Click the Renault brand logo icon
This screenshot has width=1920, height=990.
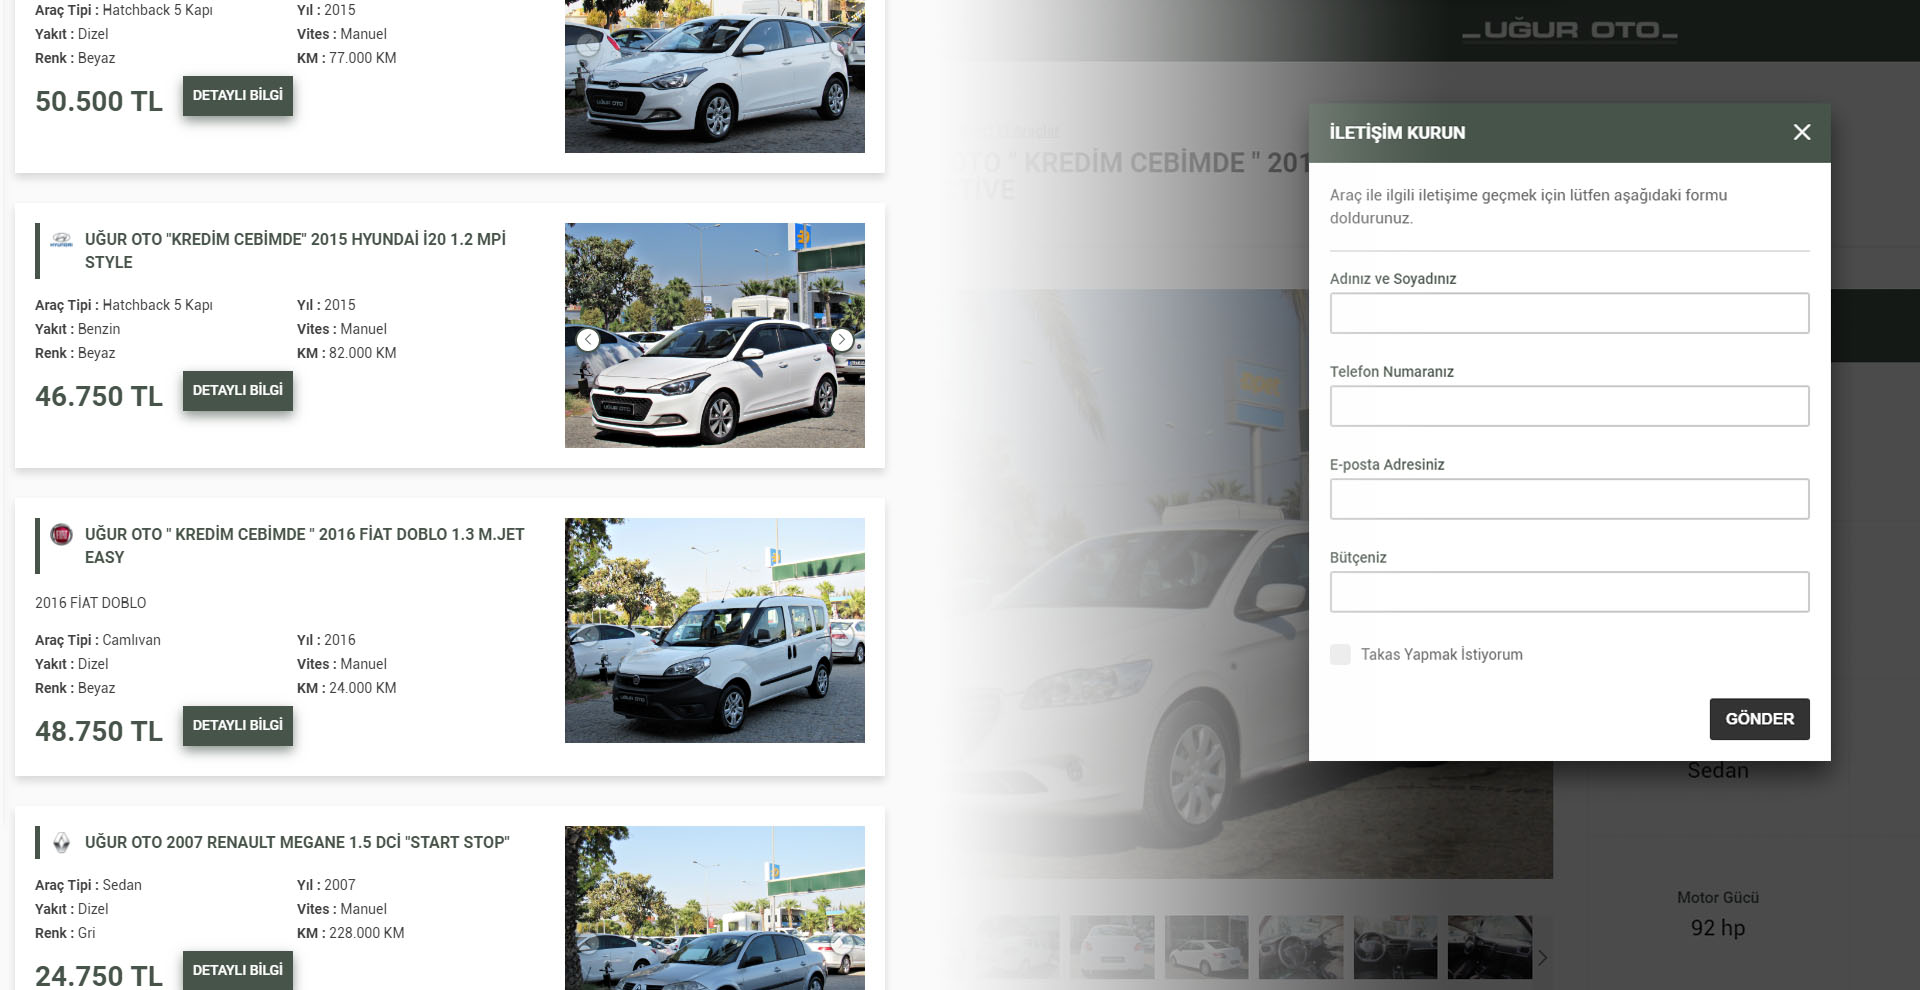[61, 843]
